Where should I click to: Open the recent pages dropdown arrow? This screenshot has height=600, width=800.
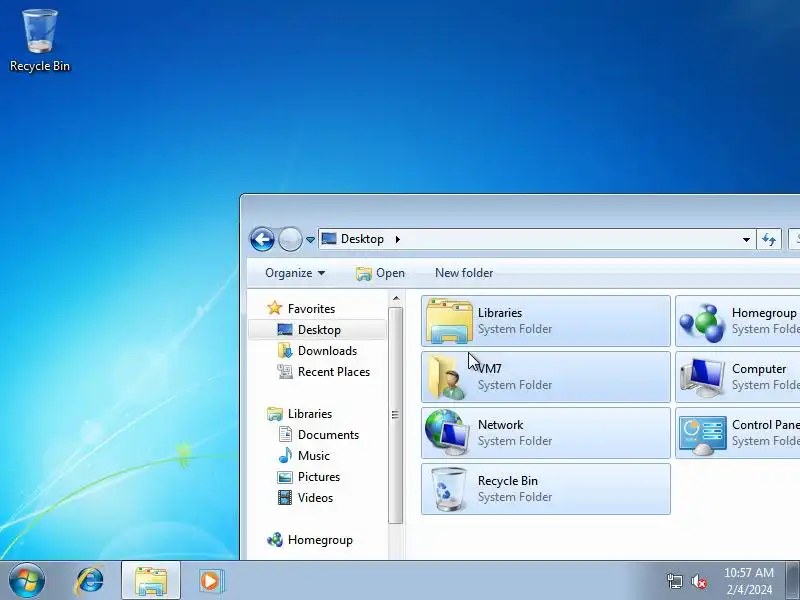pos(310,240)
